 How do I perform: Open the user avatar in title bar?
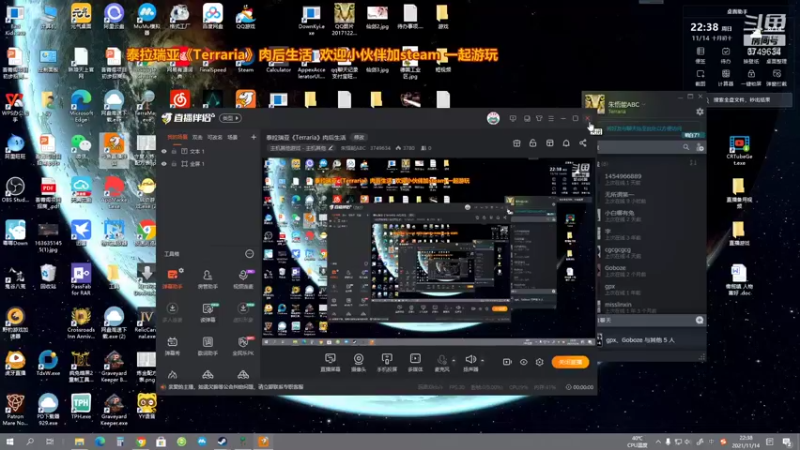pos(493,118)
